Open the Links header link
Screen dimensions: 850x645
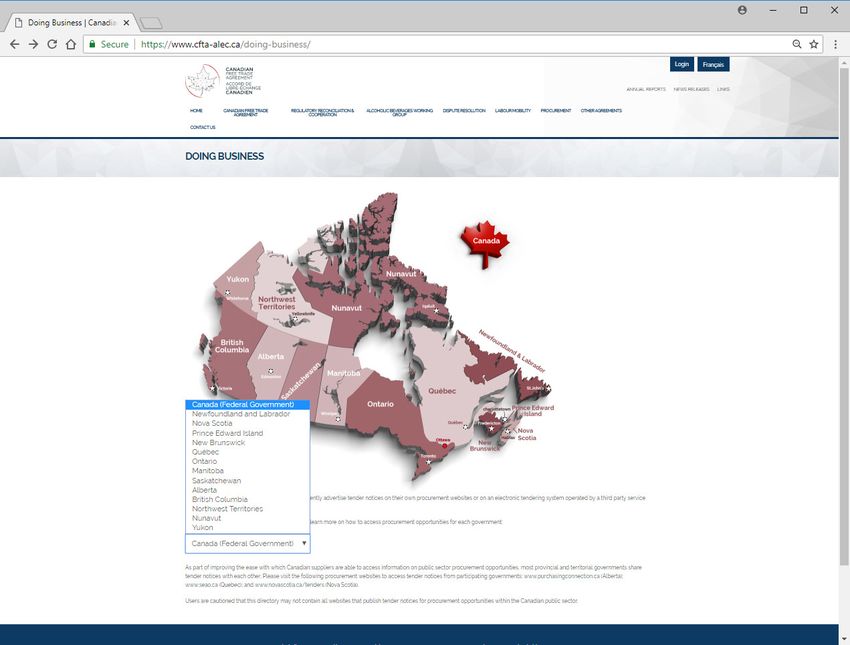(723, 89)
